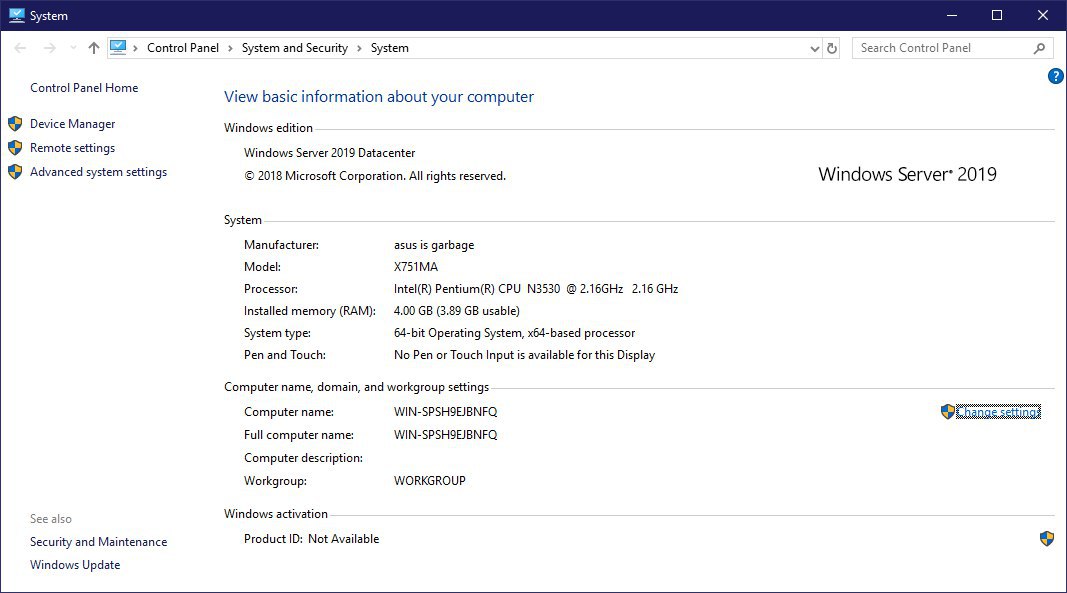Click the Full computer name value
This screenshot has height=593, width=1067.
click(x=446, y=435)
